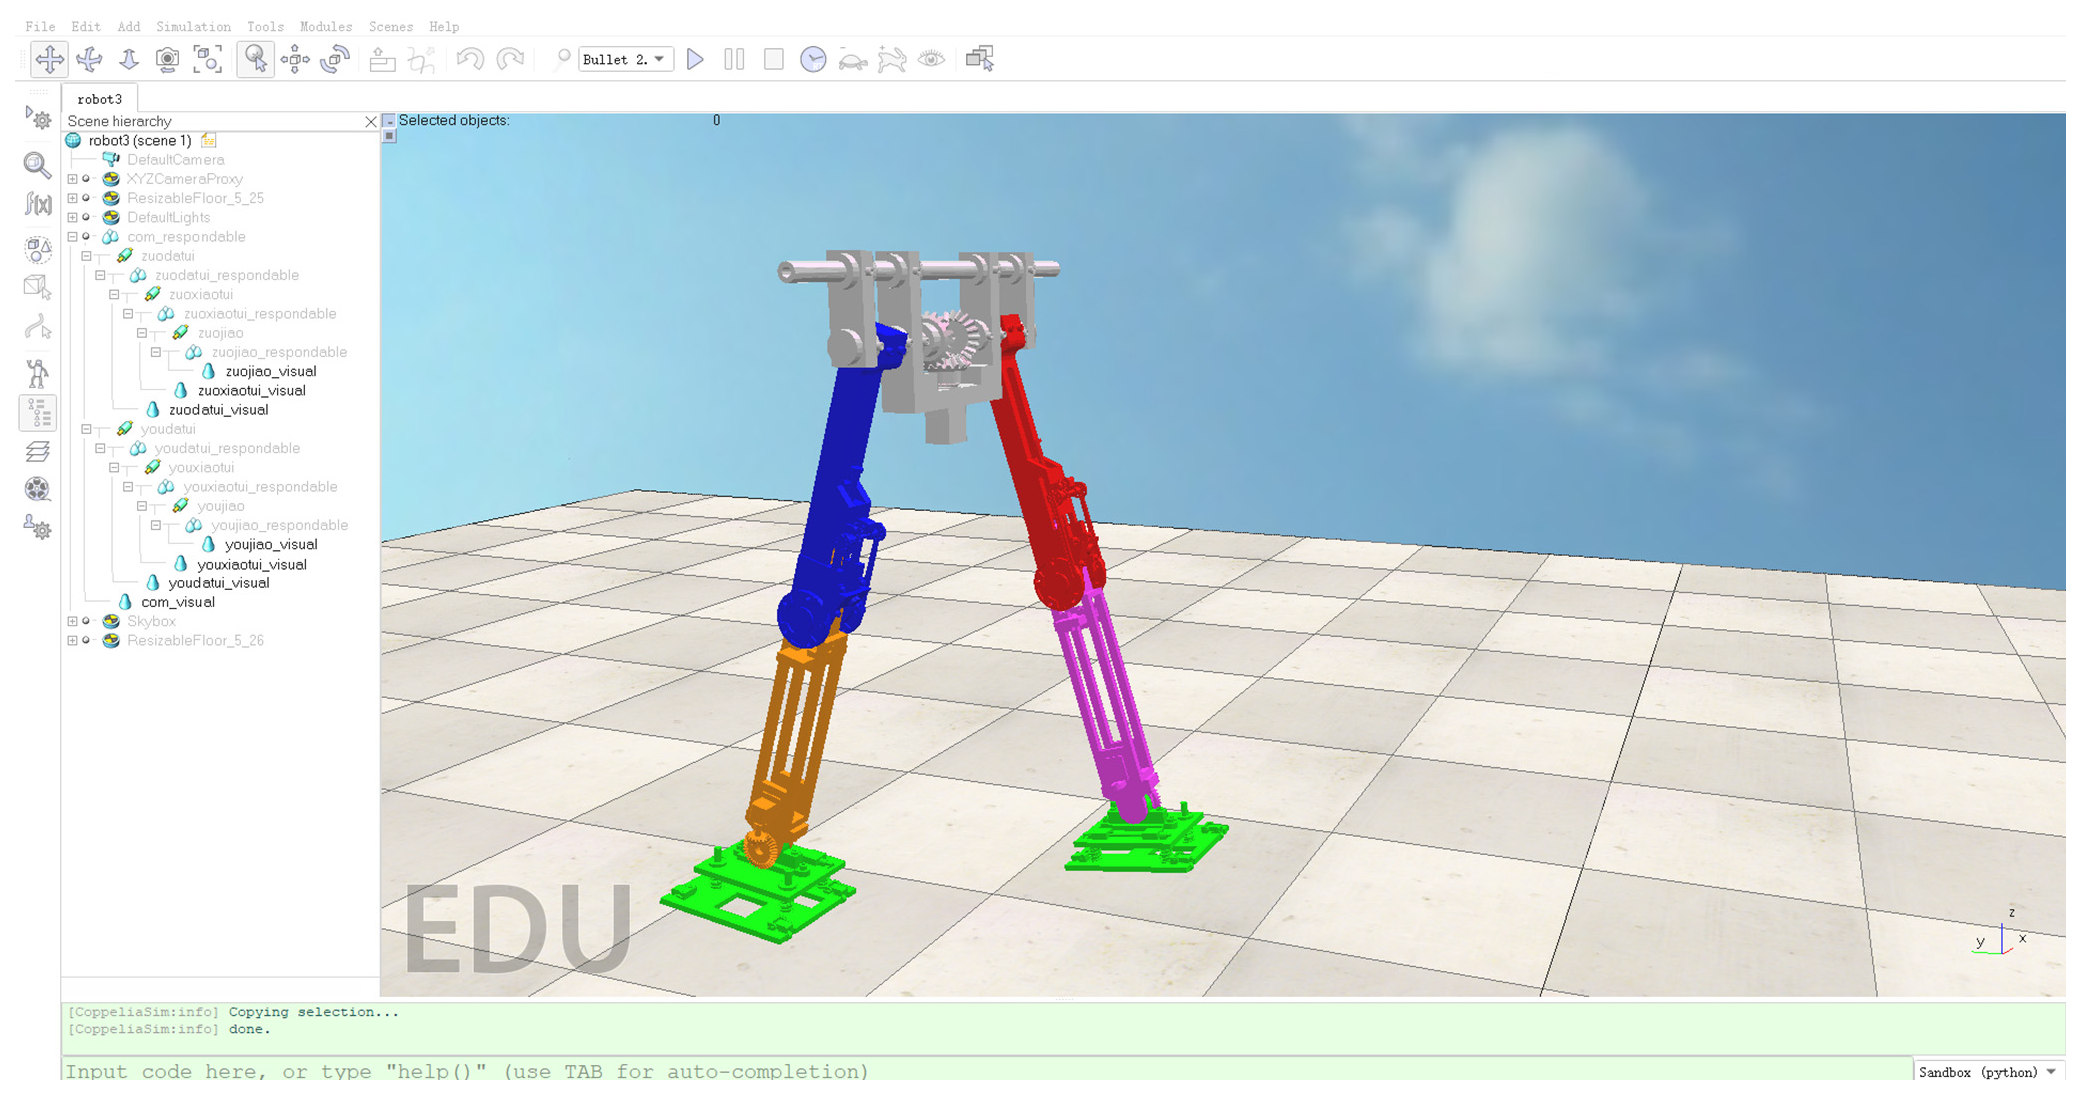Select the camera pan tool

coord(49,59)
